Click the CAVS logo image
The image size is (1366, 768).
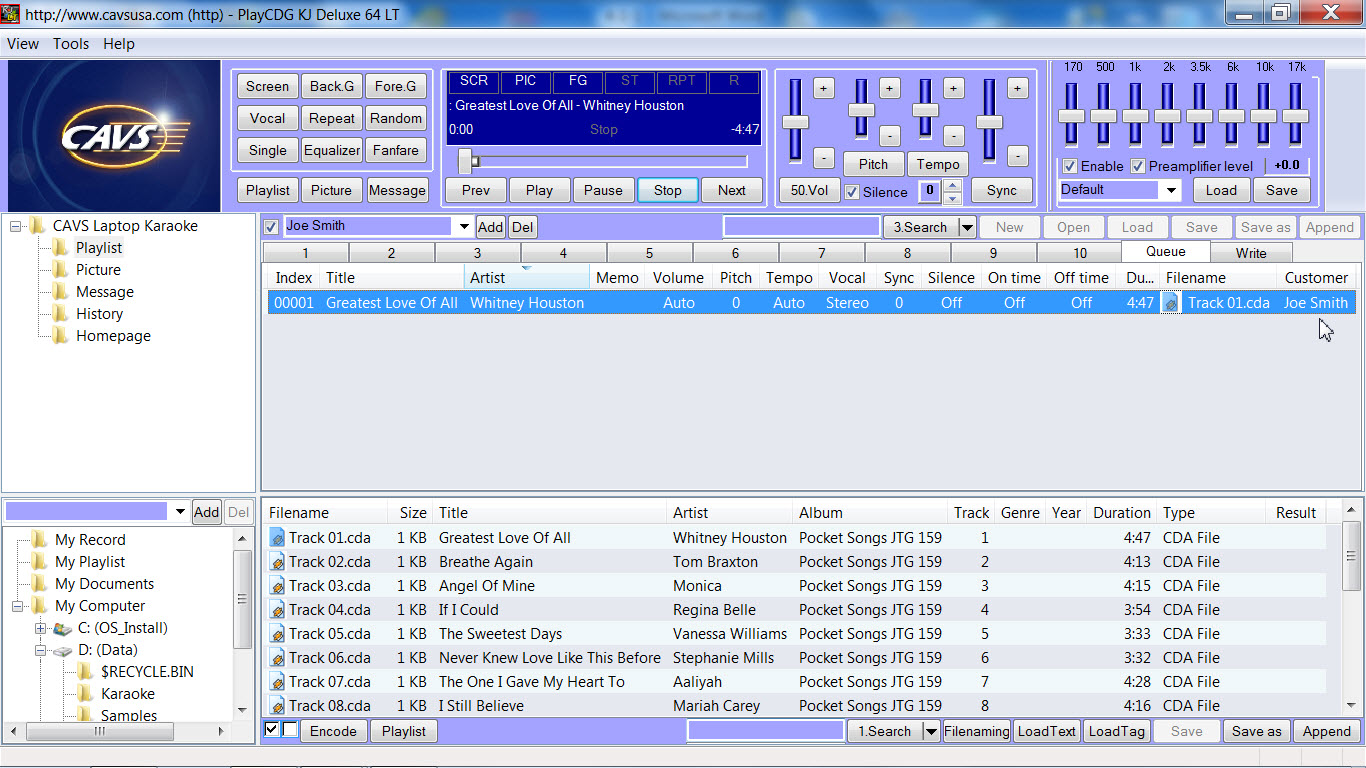pyautogui.click(x=114, y=135)
